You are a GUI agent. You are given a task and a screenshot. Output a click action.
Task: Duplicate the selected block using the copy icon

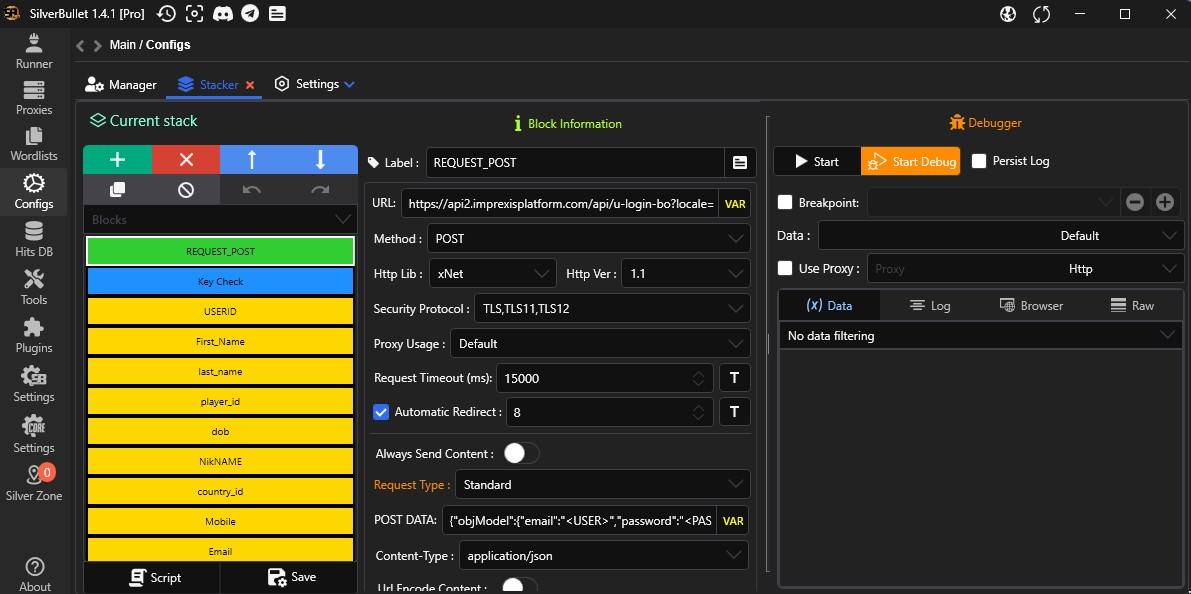coord(117,189)
